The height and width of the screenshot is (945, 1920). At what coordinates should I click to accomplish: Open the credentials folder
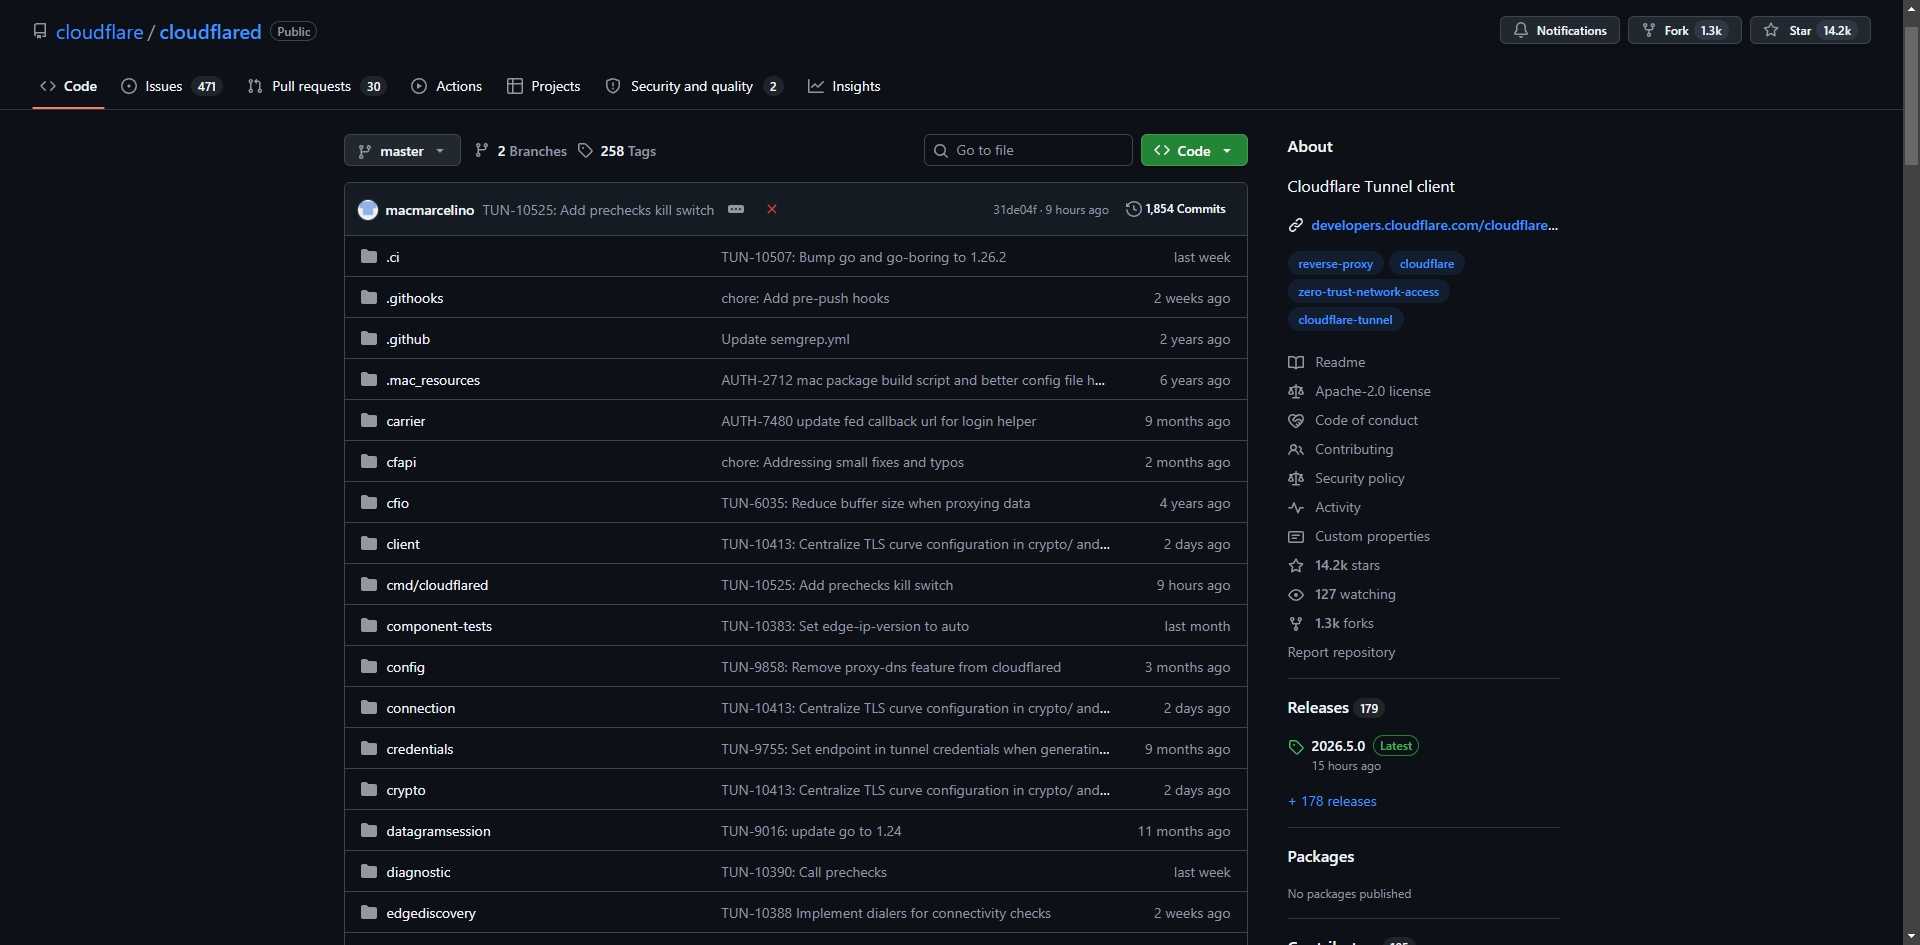tap(419, 749)
